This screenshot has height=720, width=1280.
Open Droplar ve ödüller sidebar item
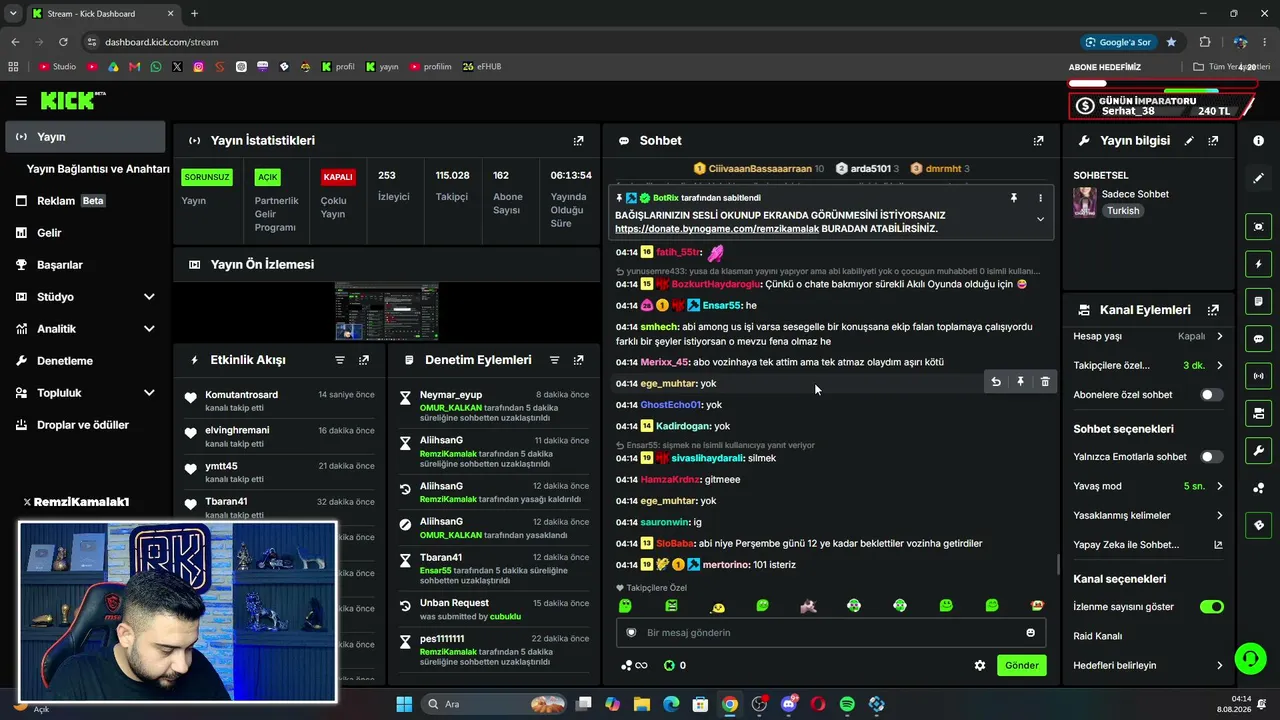pos(86,425)
